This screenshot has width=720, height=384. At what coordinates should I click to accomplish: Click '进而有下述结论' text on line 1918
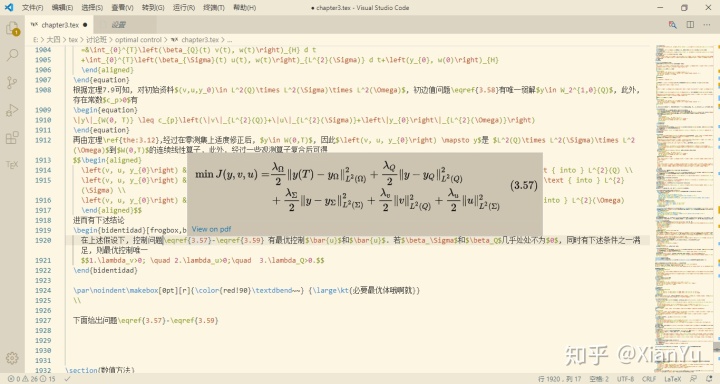pos(98,220)
